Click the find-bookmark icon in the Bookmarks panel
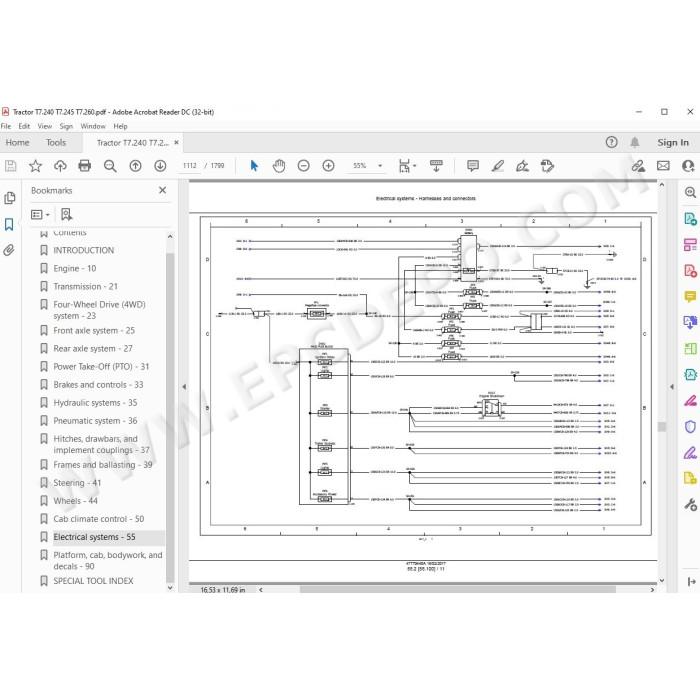Viewport: 700px width, 700px height. click(x=66, y=215)
